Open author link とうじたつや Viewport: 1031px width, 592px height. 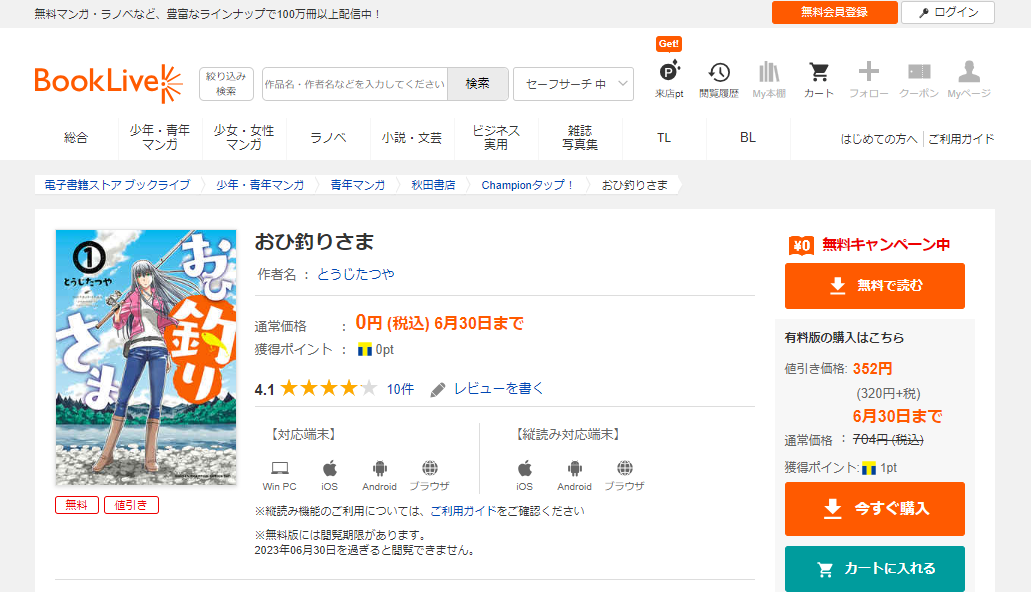coord(356,274)
